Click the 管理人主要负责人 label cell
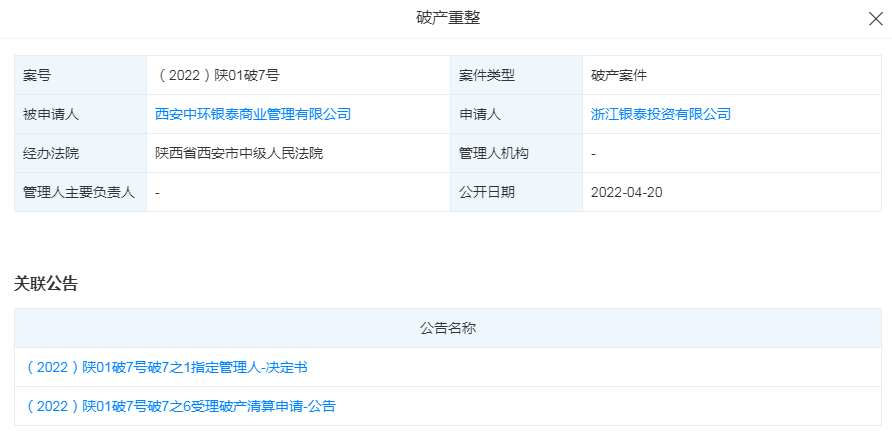The width and height of the screenshot is (892, 437). [79, 192]
